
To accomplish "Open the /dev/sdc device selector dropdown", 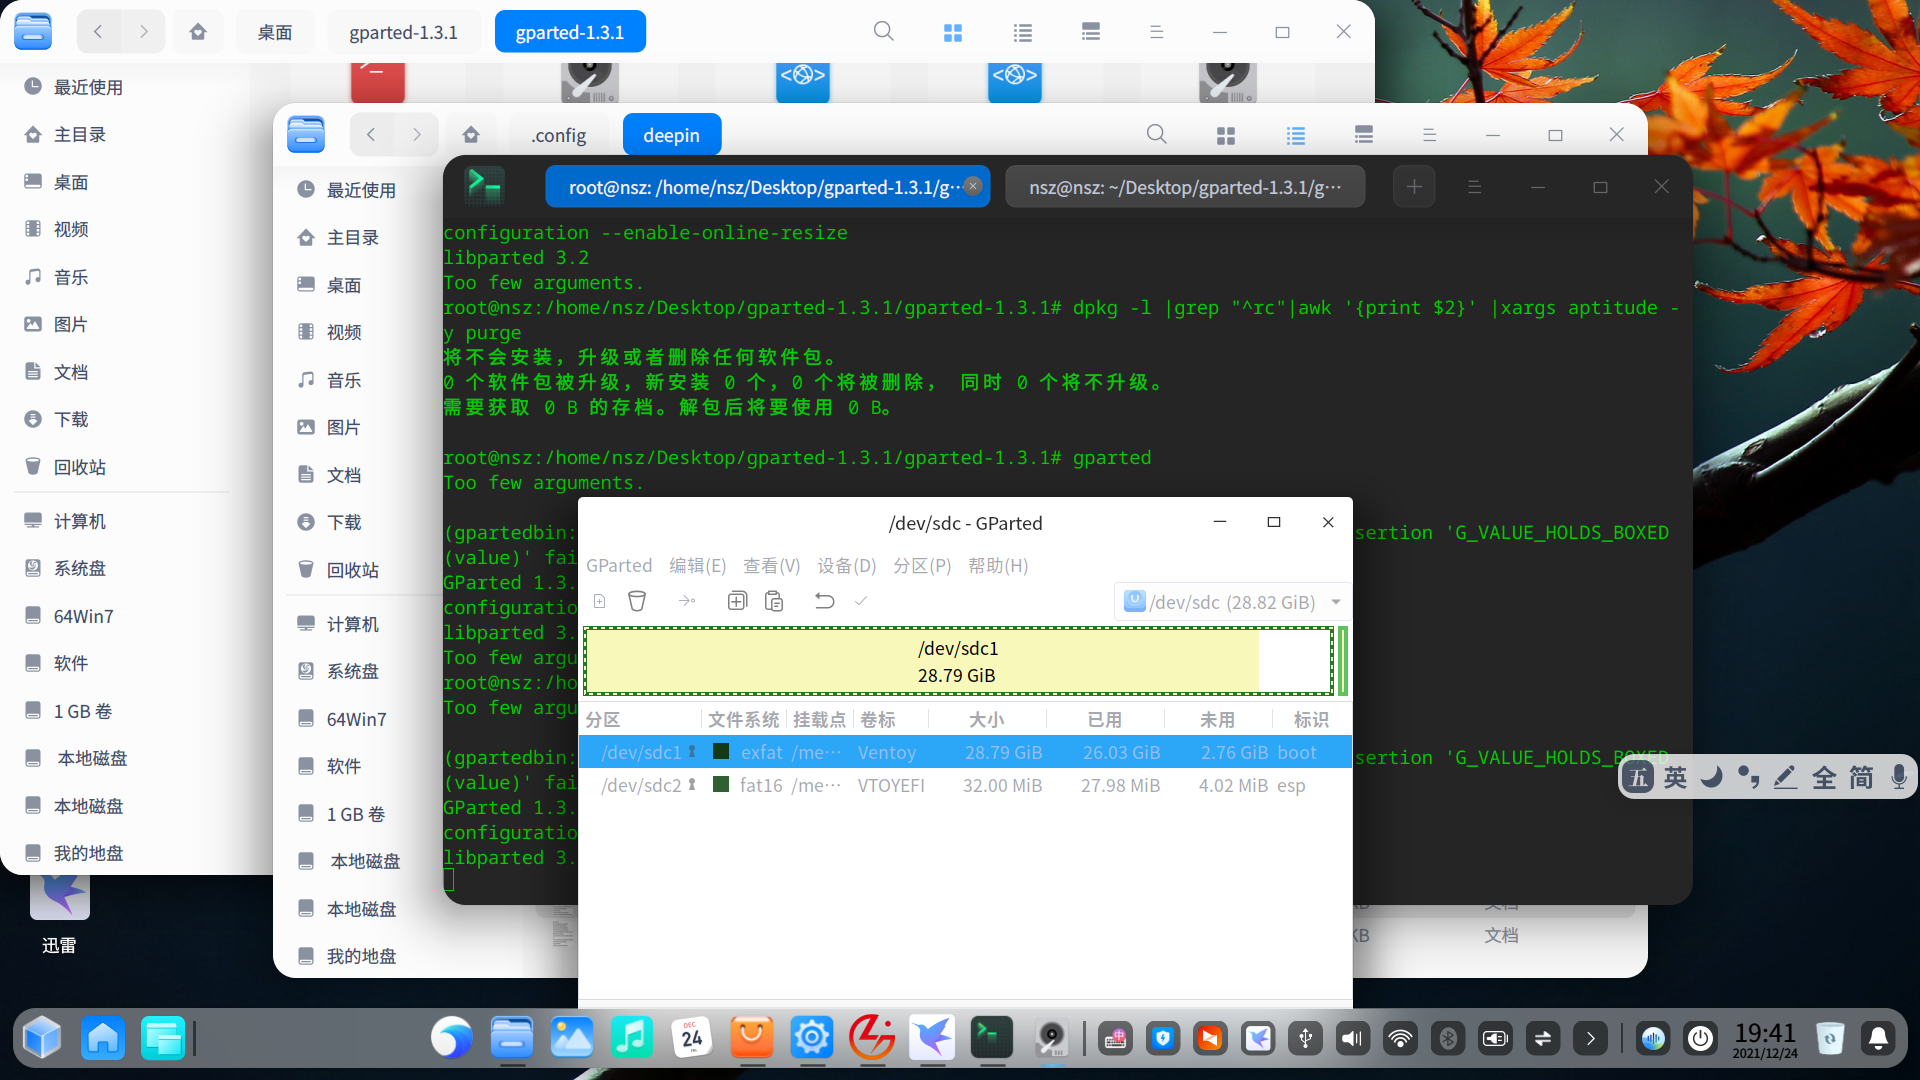I will click(x=1233, y=602).
